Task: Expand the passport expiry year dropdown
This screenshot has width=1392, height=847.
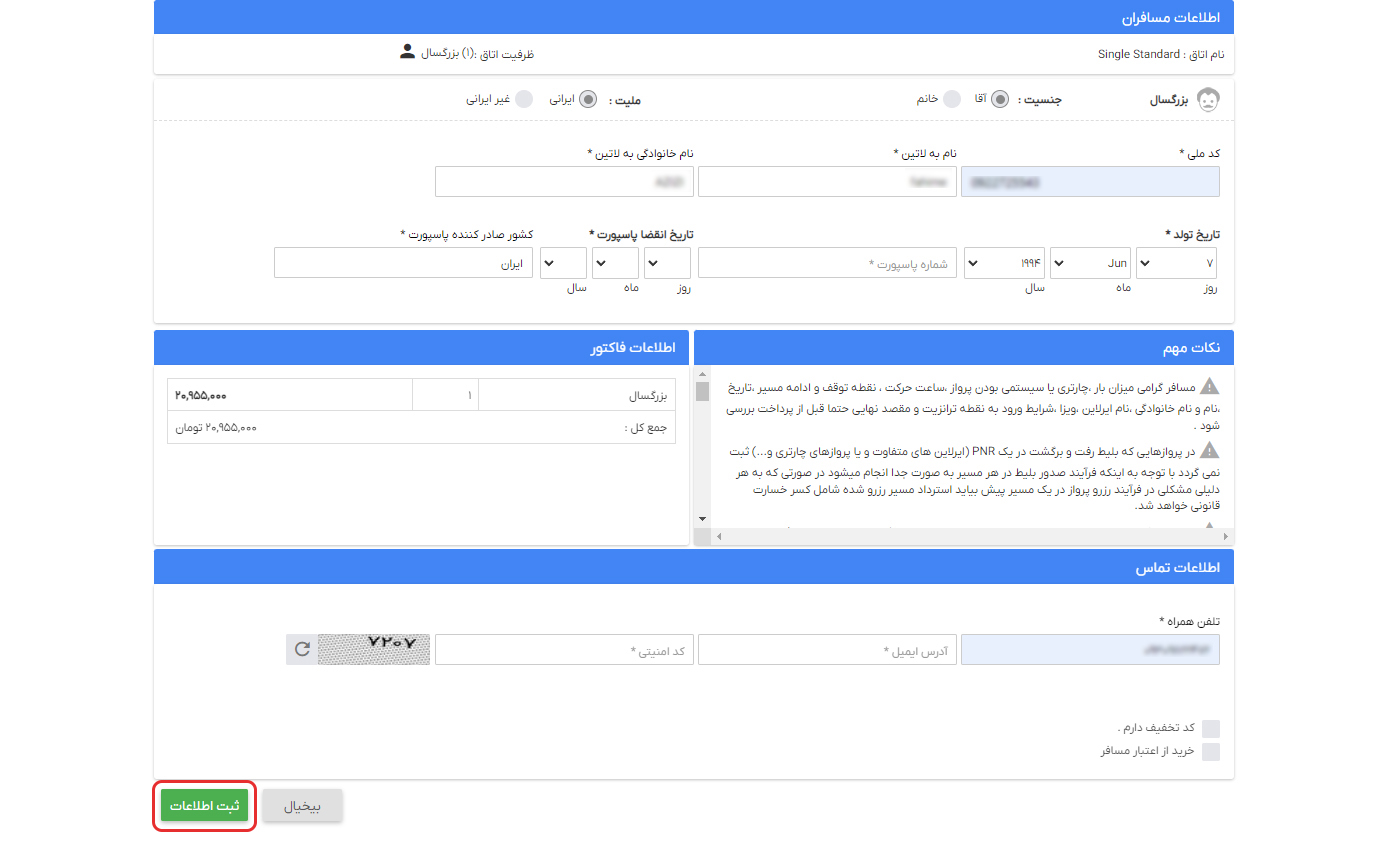Action: [x=563, y=262]
